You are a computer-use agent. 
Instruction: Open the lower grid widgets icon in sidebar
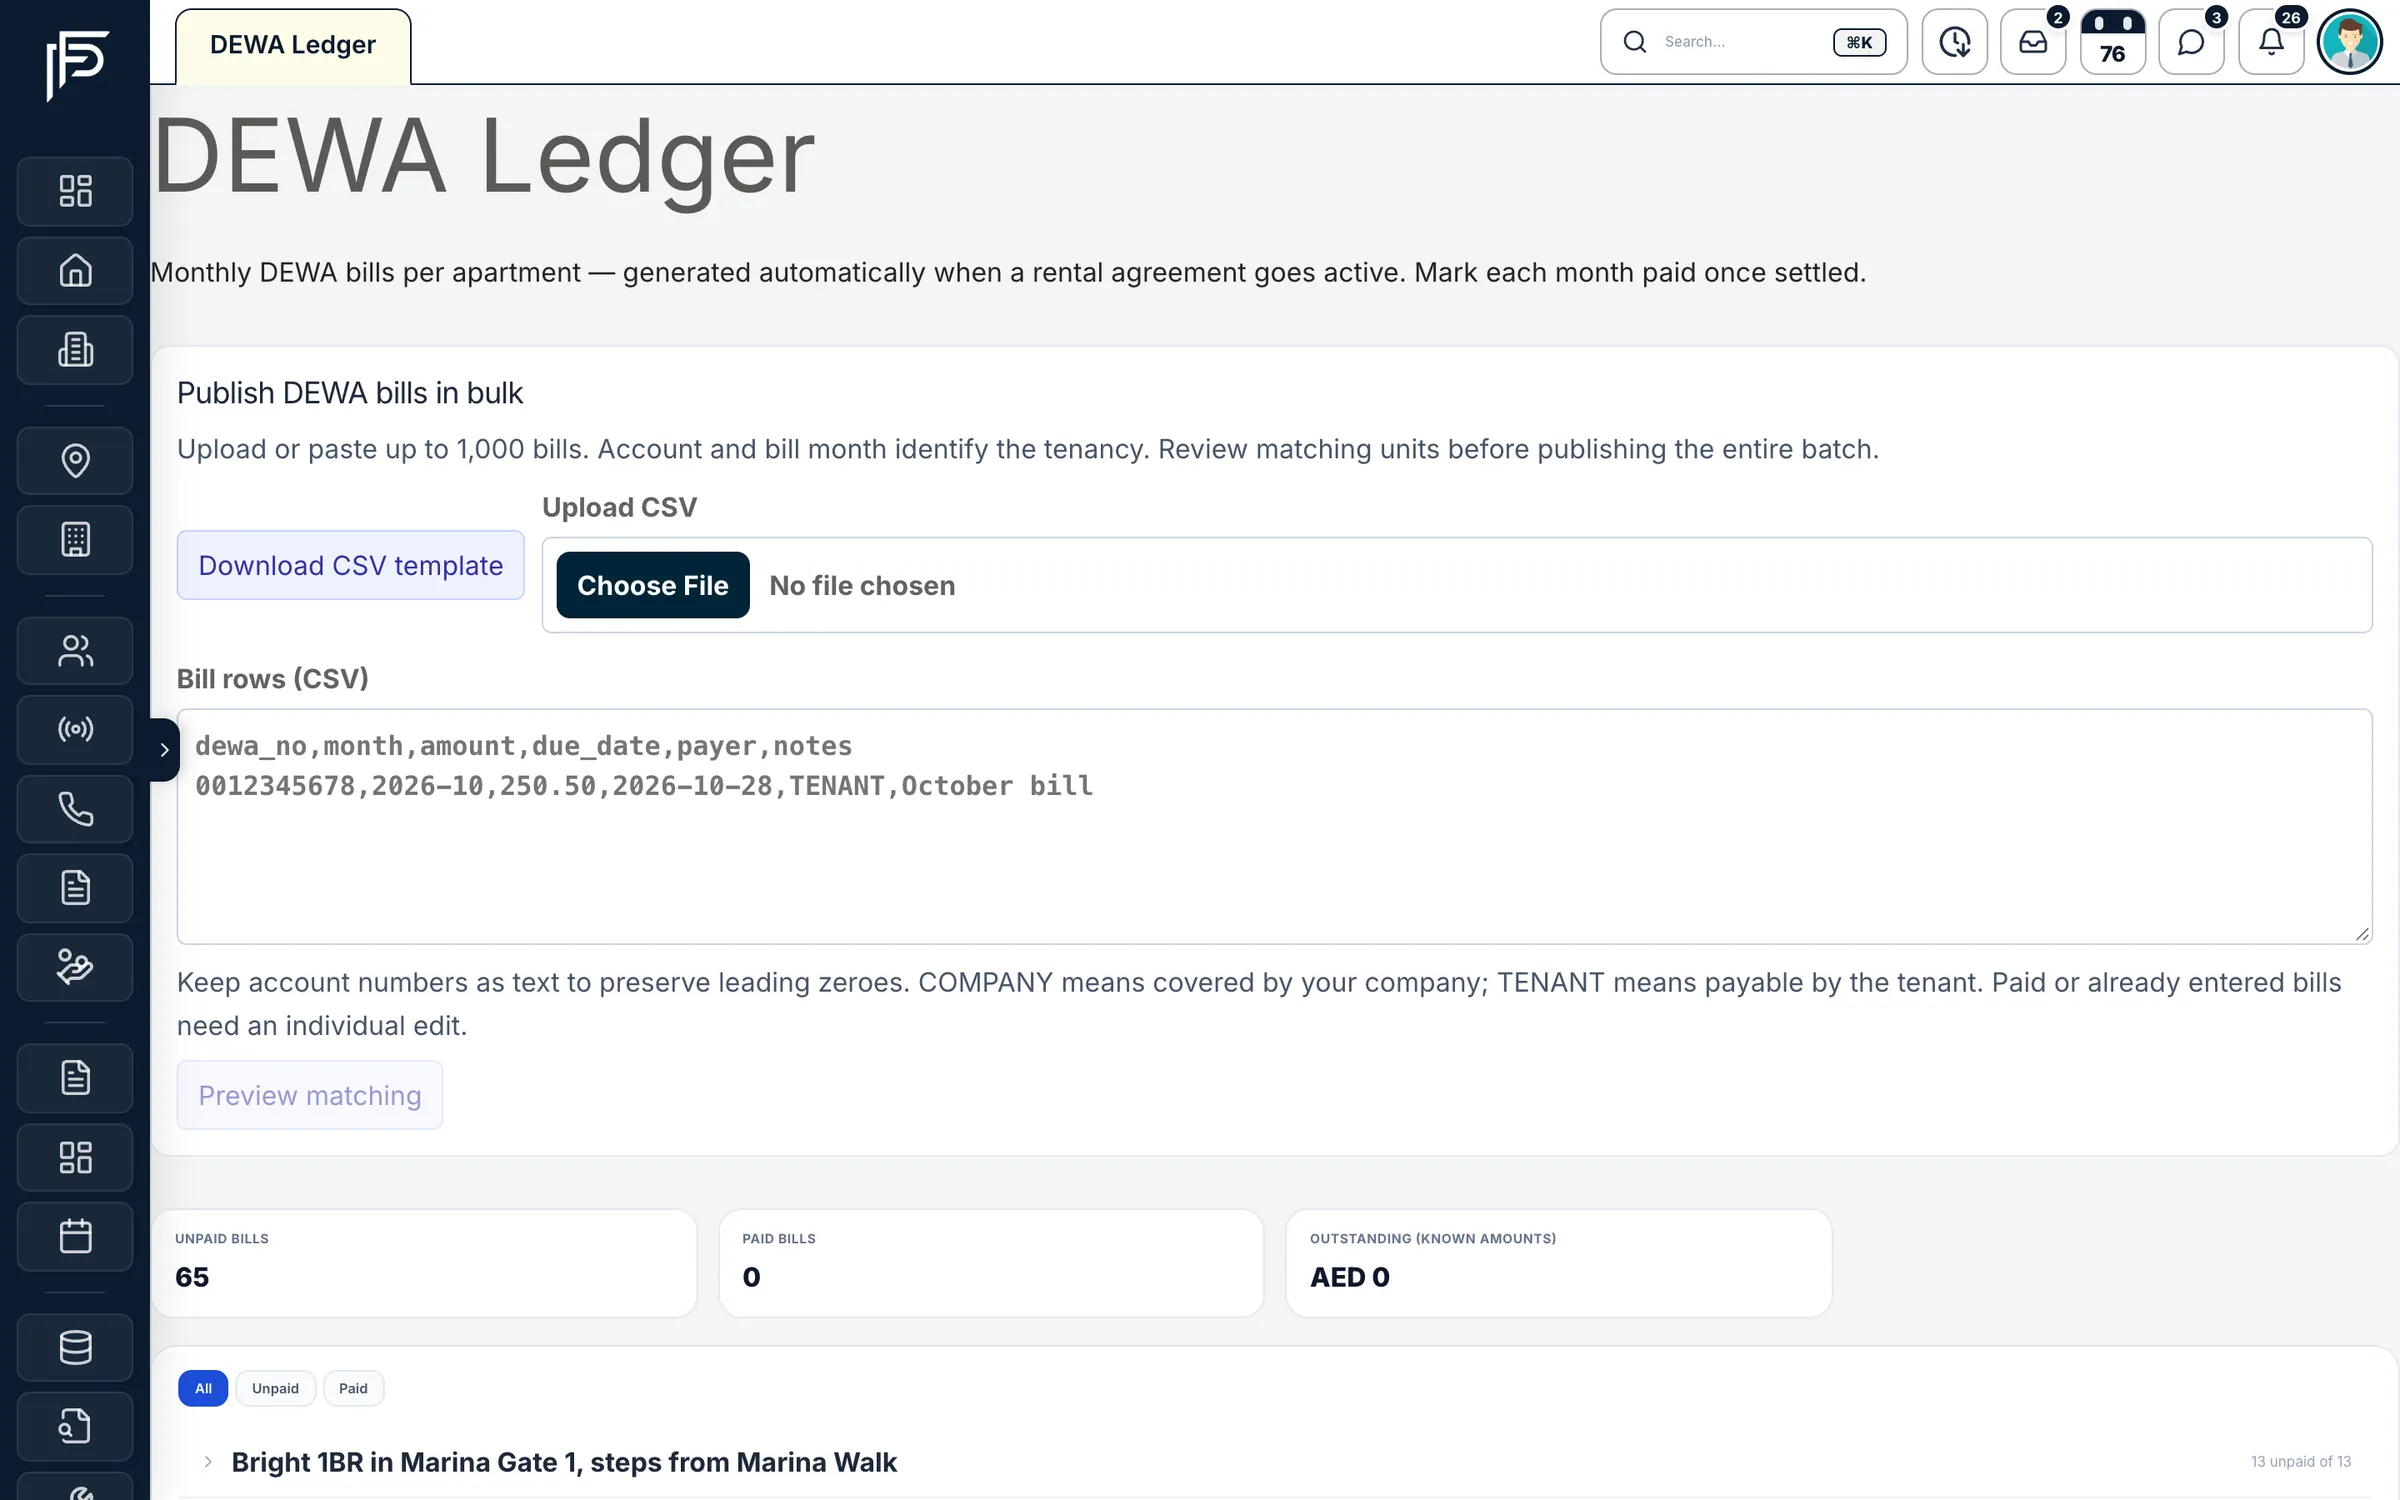(x=75, y=1158)
